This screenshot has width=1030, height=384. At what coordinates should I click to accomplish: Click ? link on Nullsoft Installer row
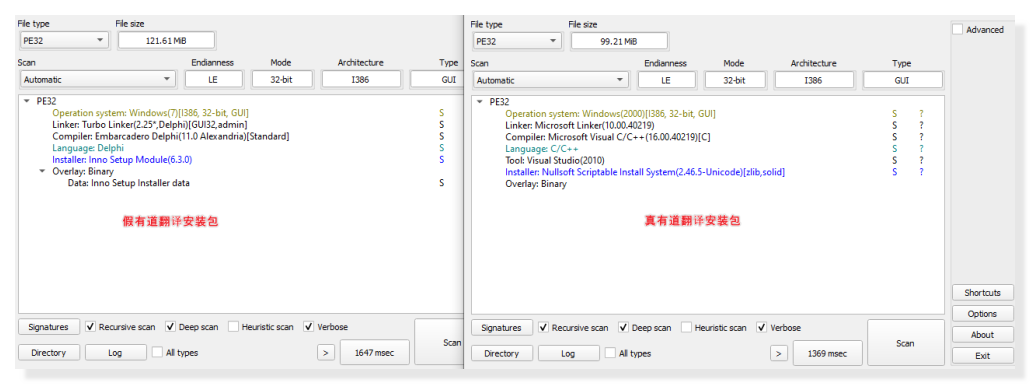click(922, 172)
